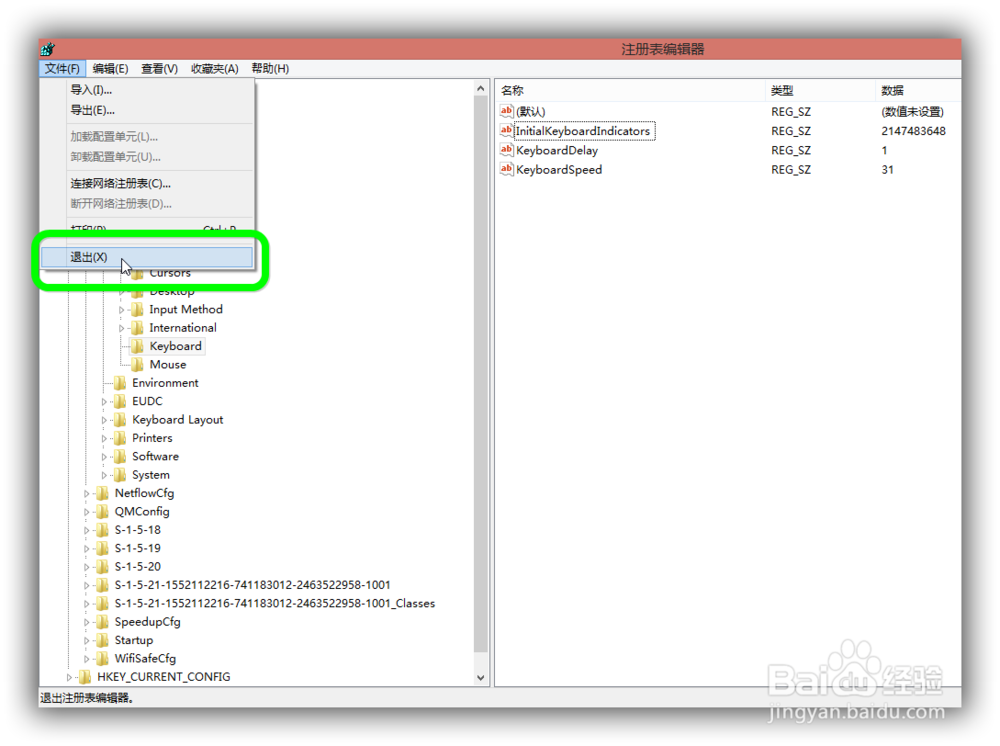Click the Registry Editor icon in the title bar
The image size is (1000, 746).
pos(47,47)
